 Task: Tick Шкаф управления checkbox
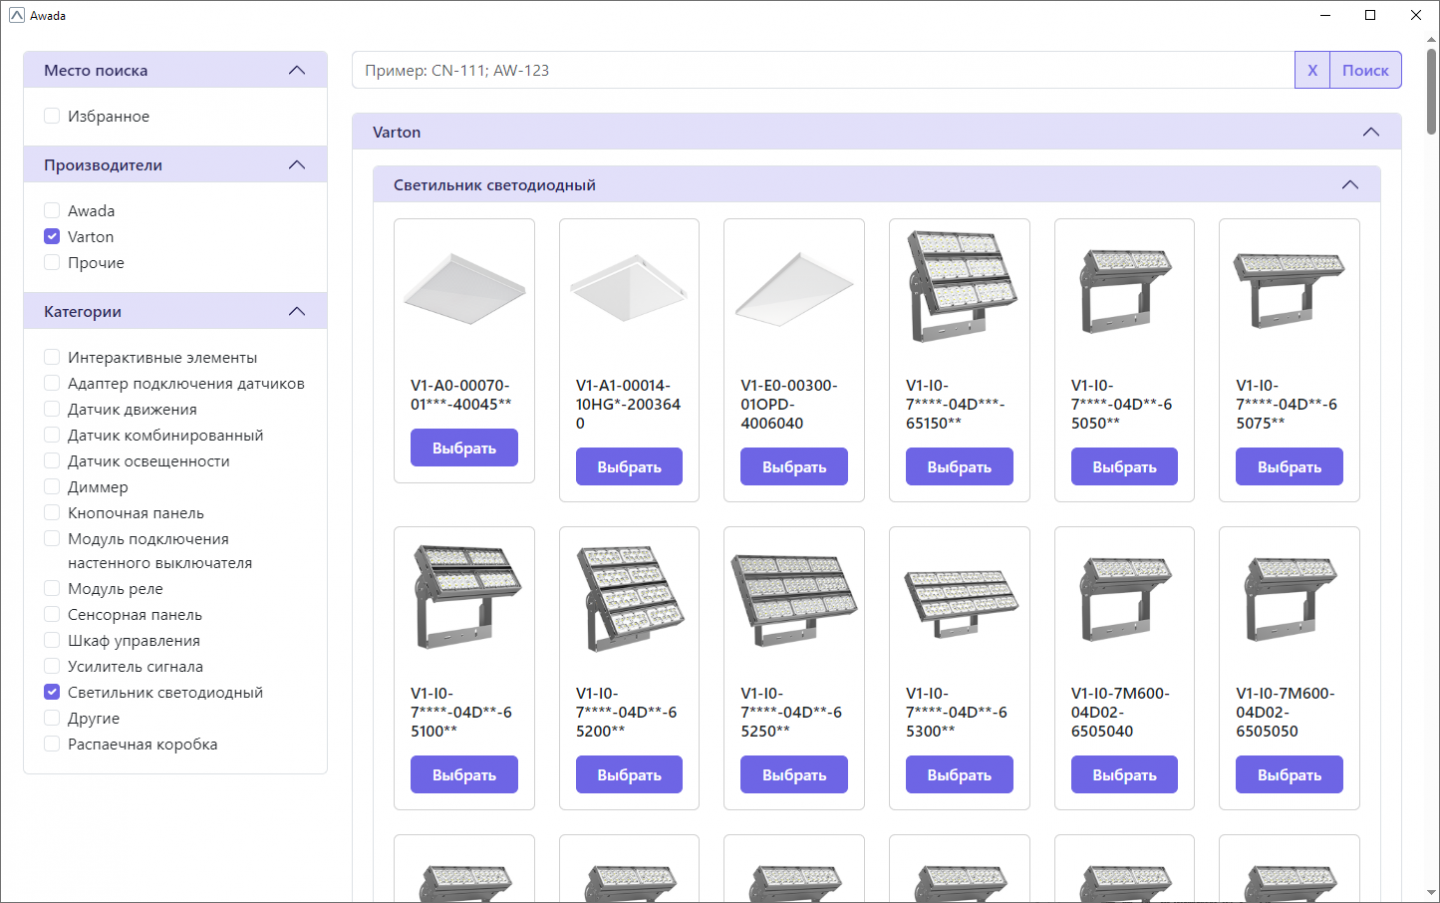coord(52,640)
